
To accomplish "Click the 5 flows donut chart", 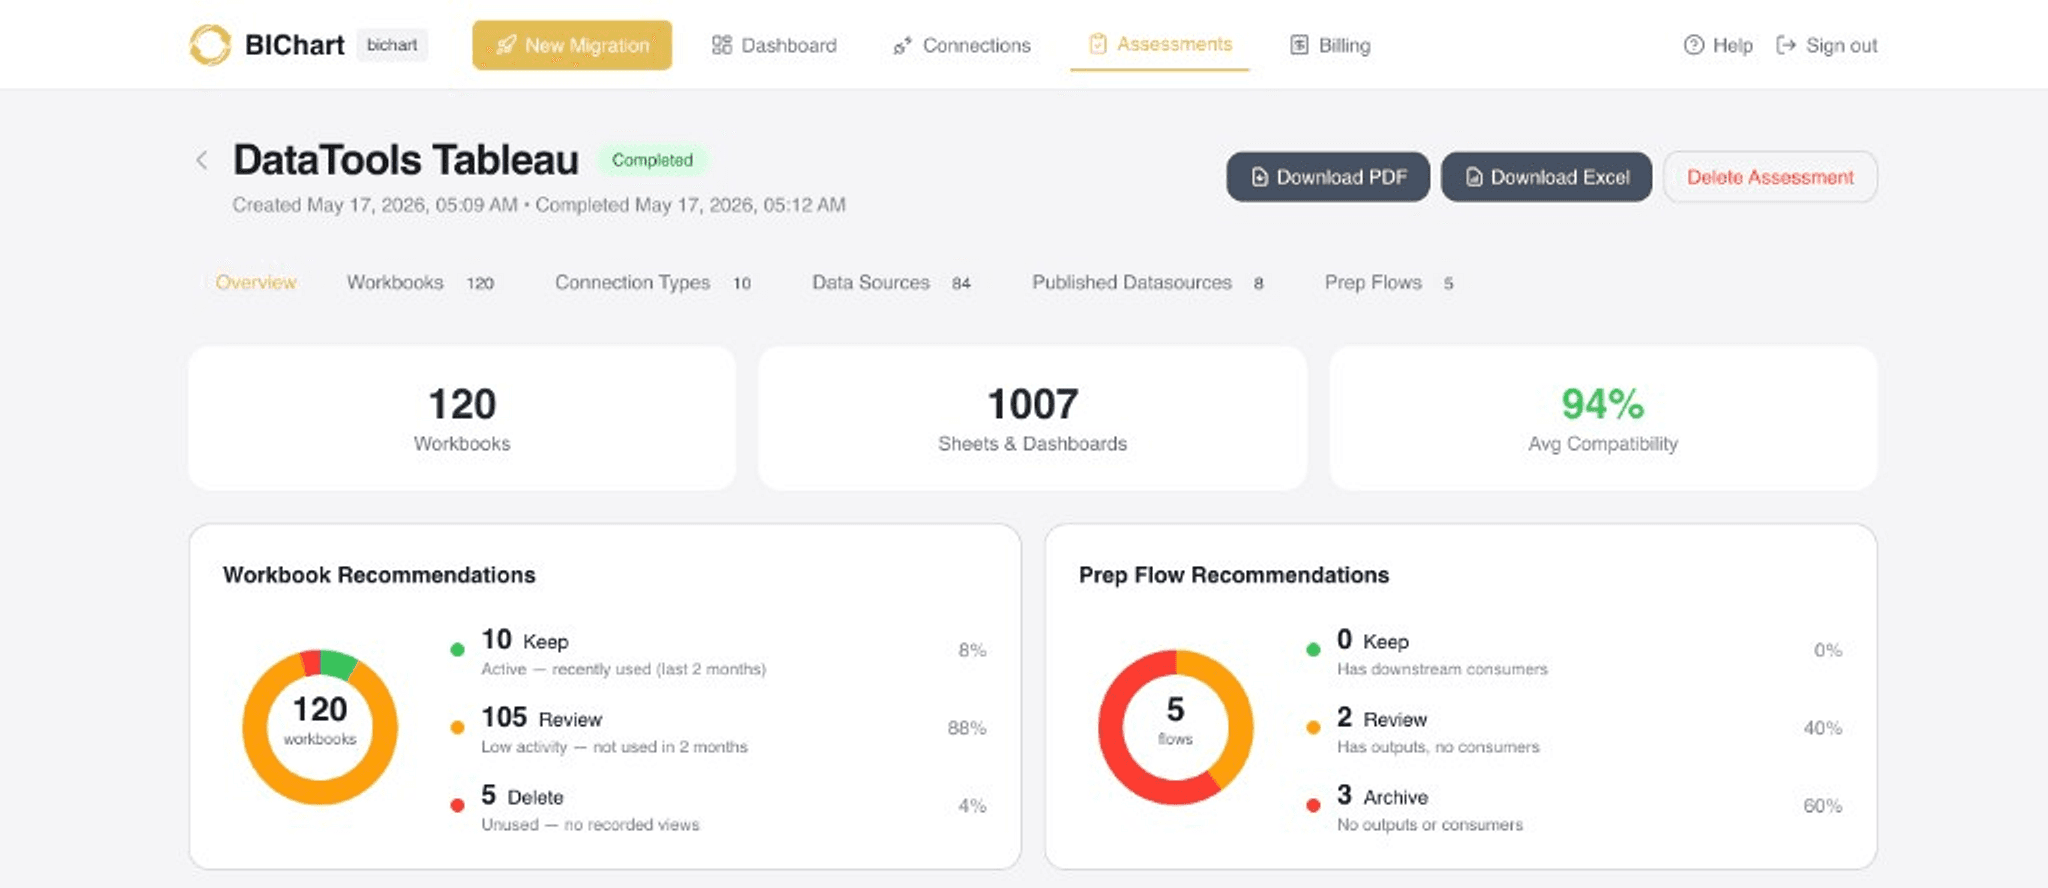I will click(x=1176, y=727).
